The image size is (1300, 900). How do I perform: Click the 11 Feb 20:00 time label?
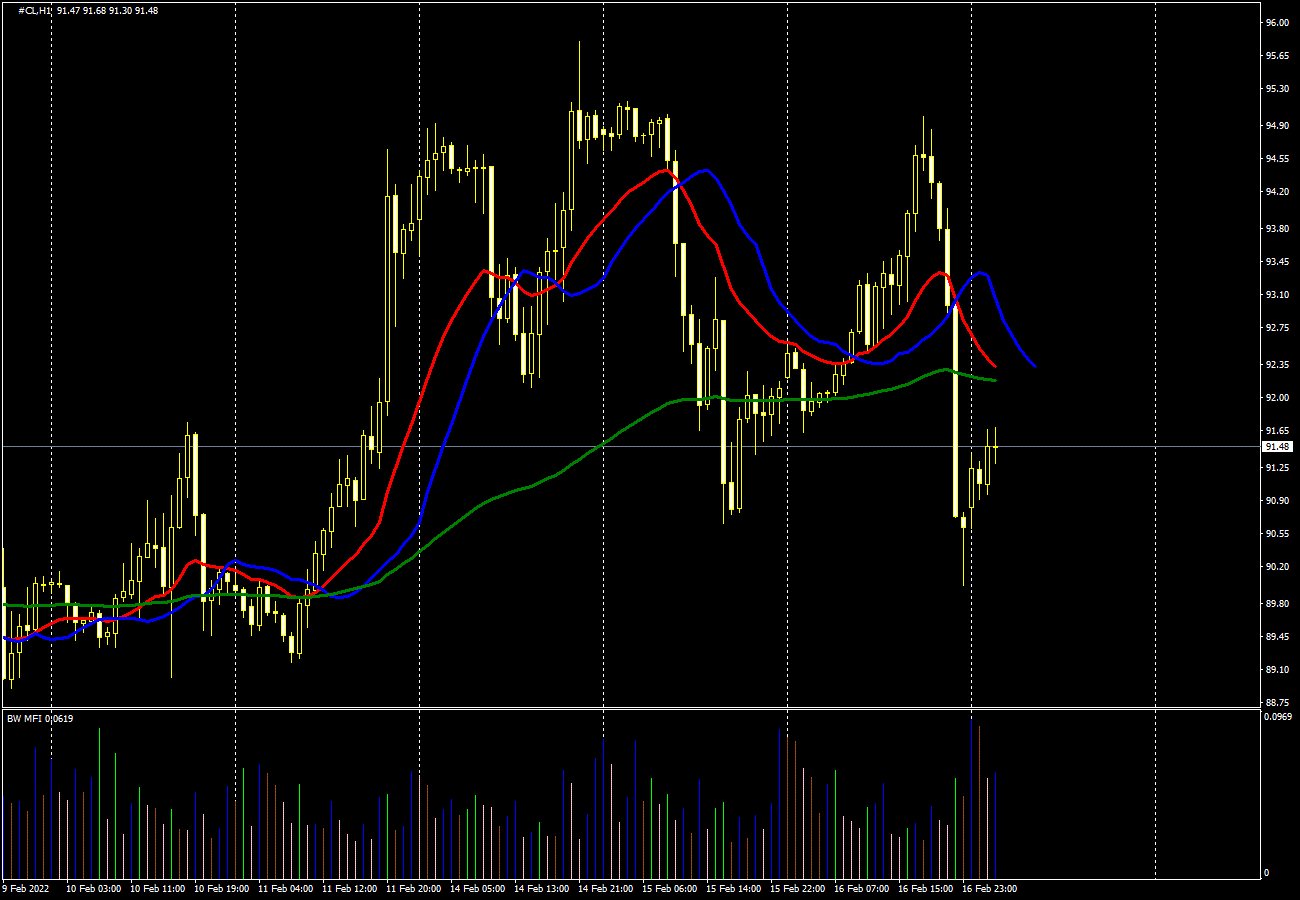(414, 888)
